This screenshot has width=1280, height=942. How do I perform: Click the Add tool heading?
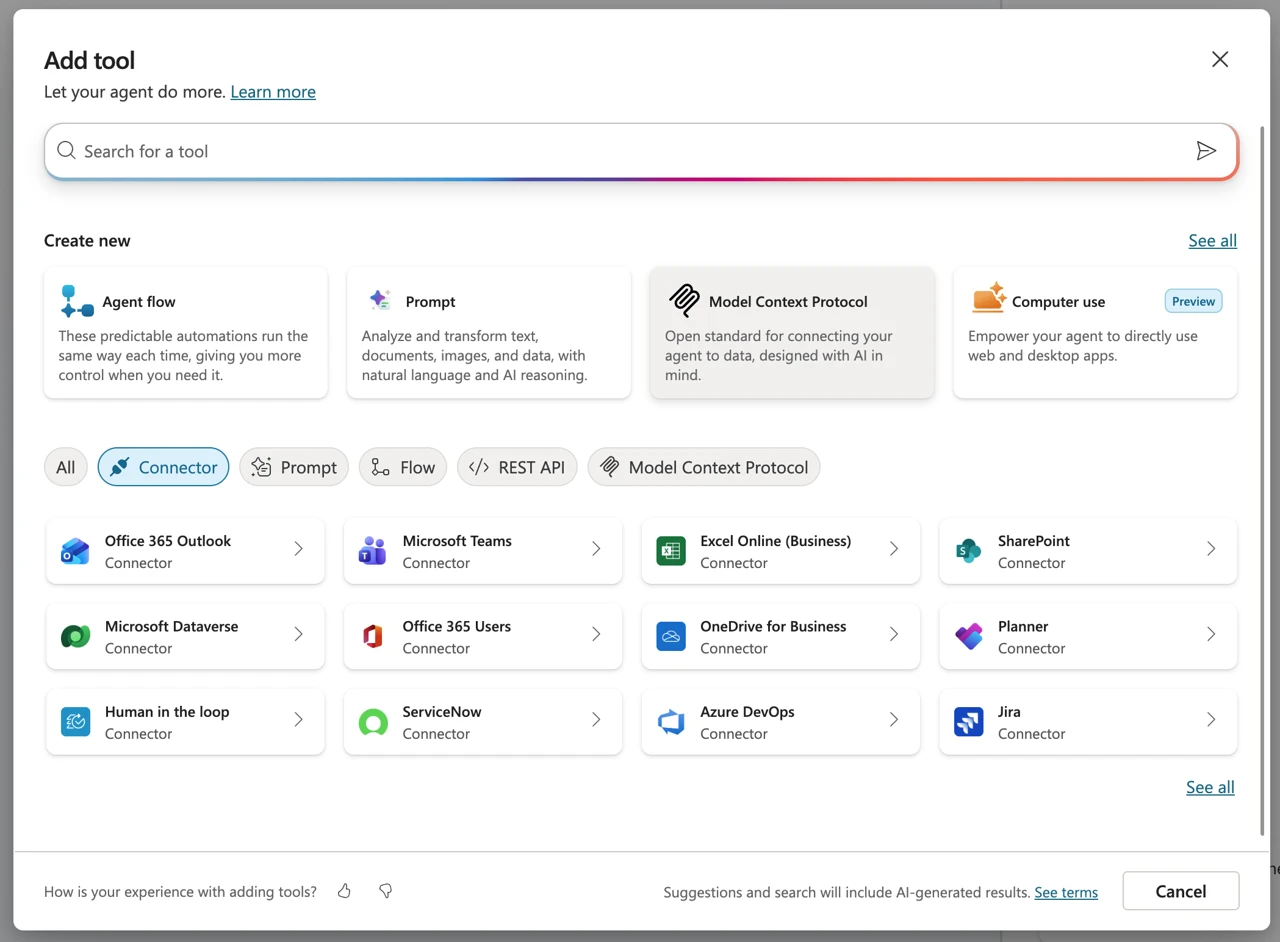point(89,60)
